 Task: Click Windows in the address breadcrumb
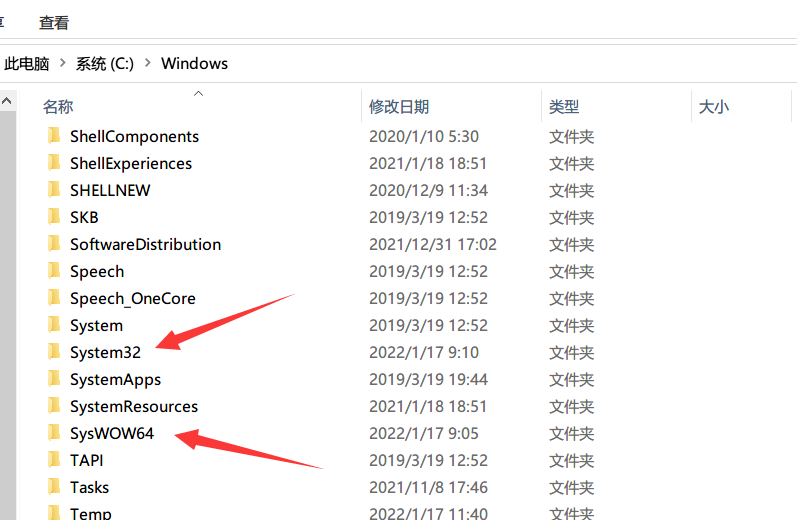pyautogui.click(x=194, y=64)
